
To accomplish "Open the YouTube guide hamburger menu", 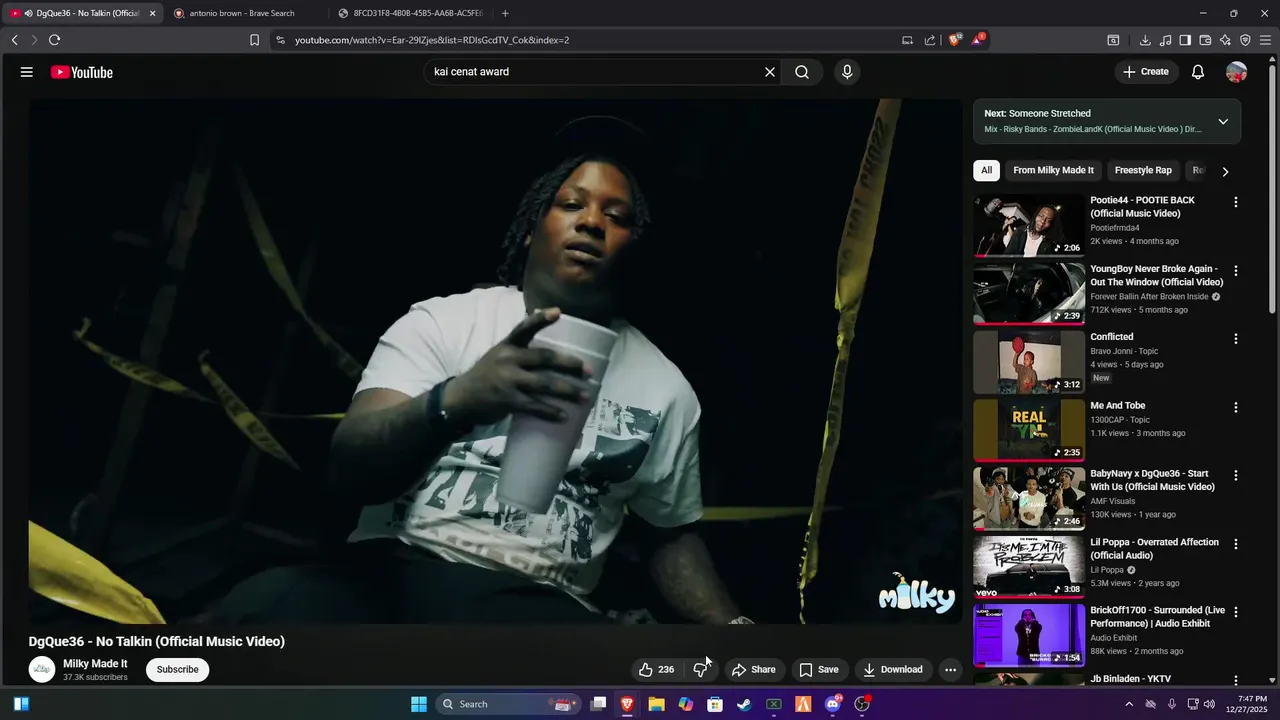I will (27, 72).
